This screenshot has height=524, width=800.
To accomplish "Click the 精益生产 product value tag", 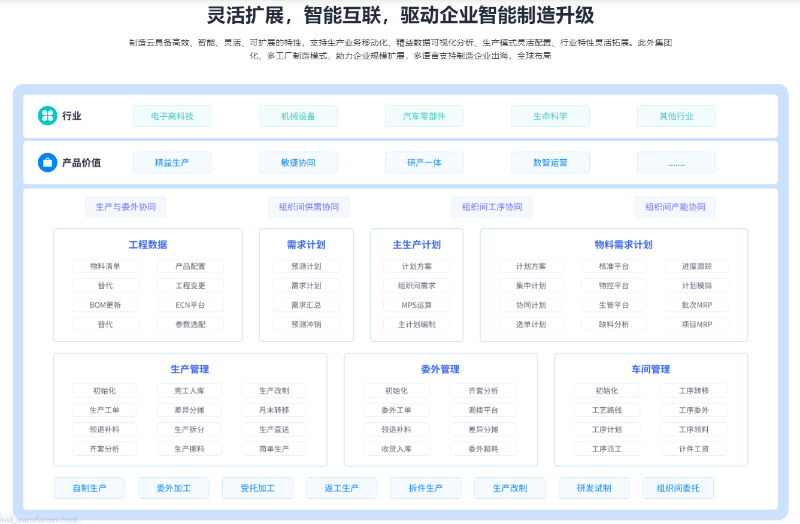I will point(172,163).
